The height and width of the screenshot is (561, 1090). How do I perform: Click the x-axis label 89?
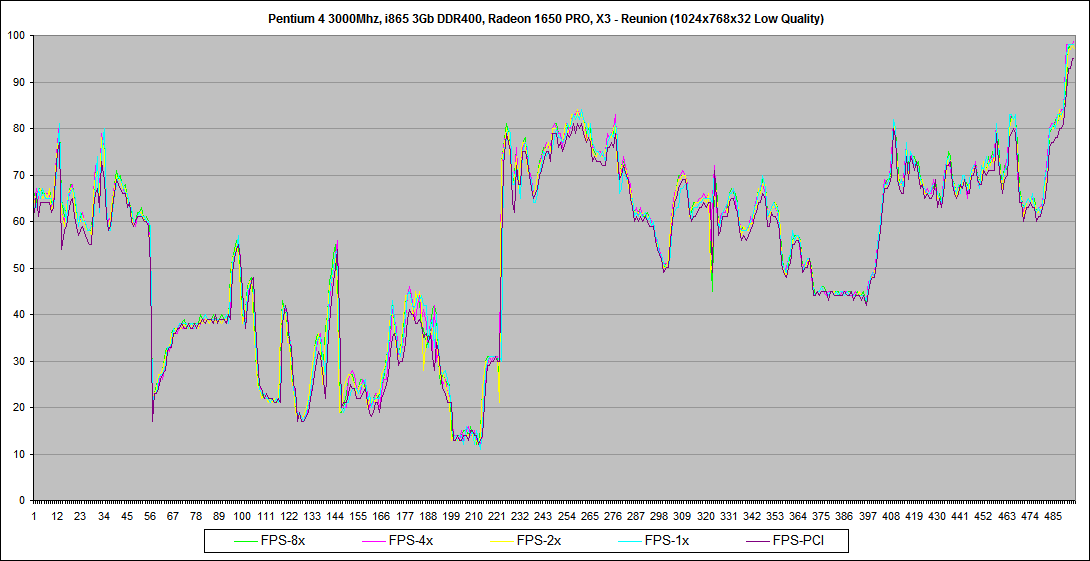point(219,517)
